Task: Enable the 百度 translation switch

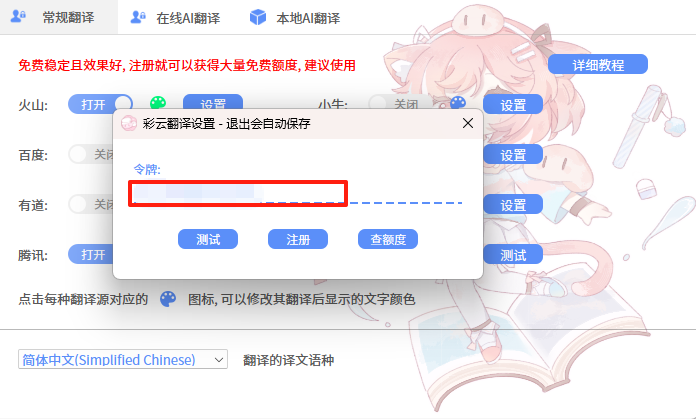Action: [x=91, y=154]
